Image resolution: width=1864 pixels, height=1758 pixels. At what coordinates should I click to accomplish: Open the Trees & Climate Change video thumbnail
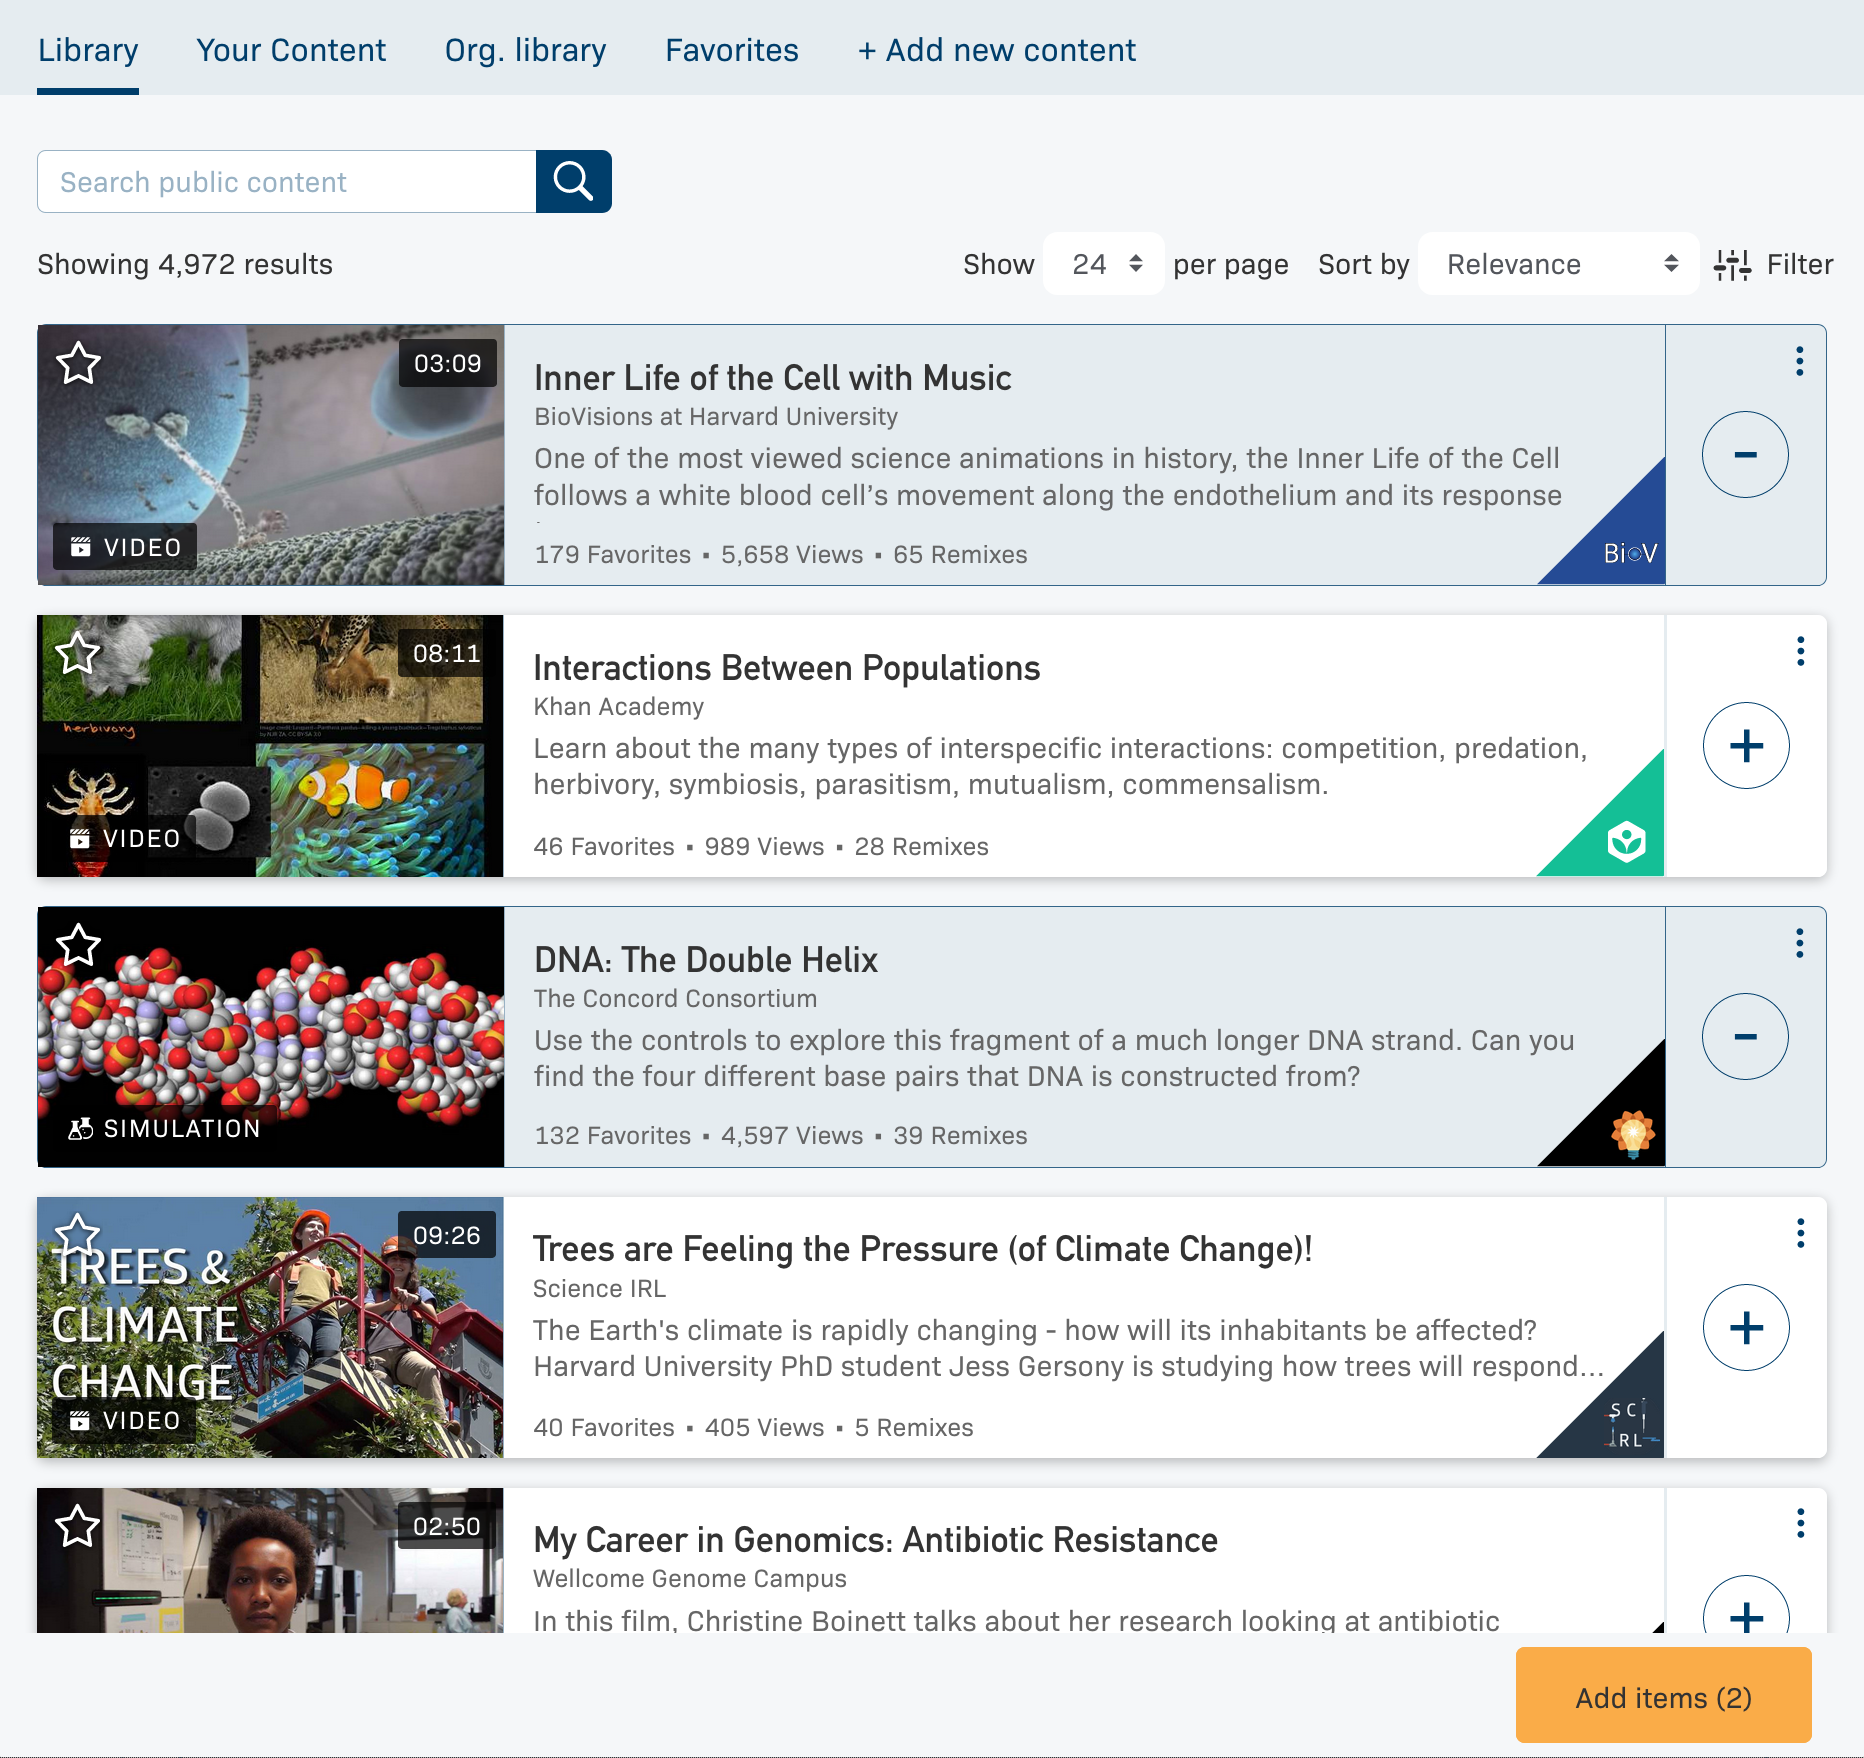point(270,1327)
